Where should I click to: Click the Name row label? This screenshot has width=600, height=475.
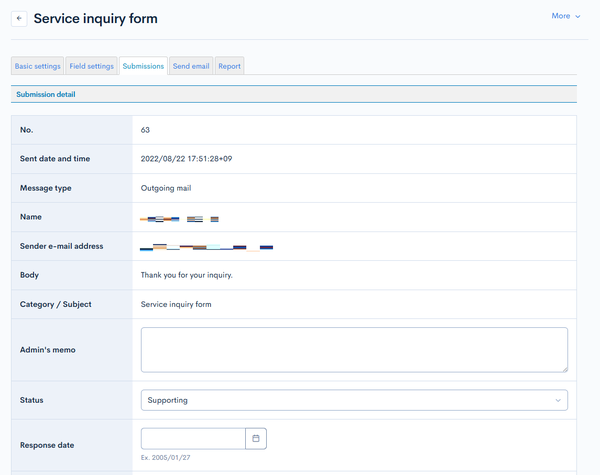31,217
